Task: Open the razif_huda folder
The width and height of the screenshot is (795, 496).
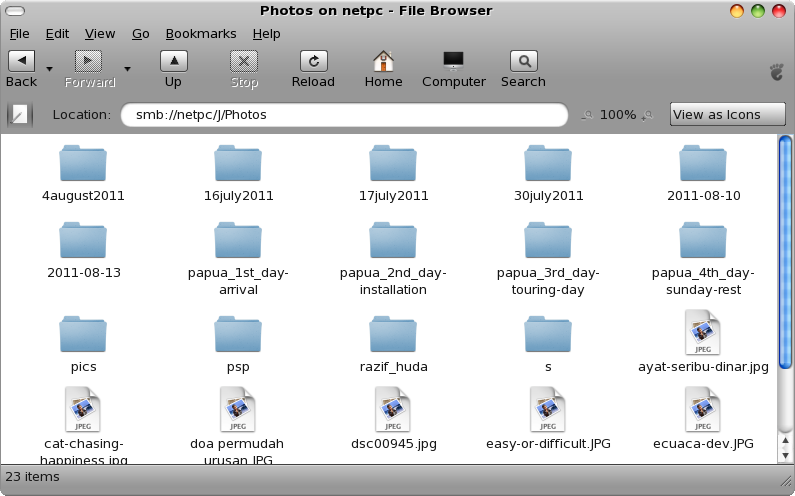Action: [x=393, y=333]
